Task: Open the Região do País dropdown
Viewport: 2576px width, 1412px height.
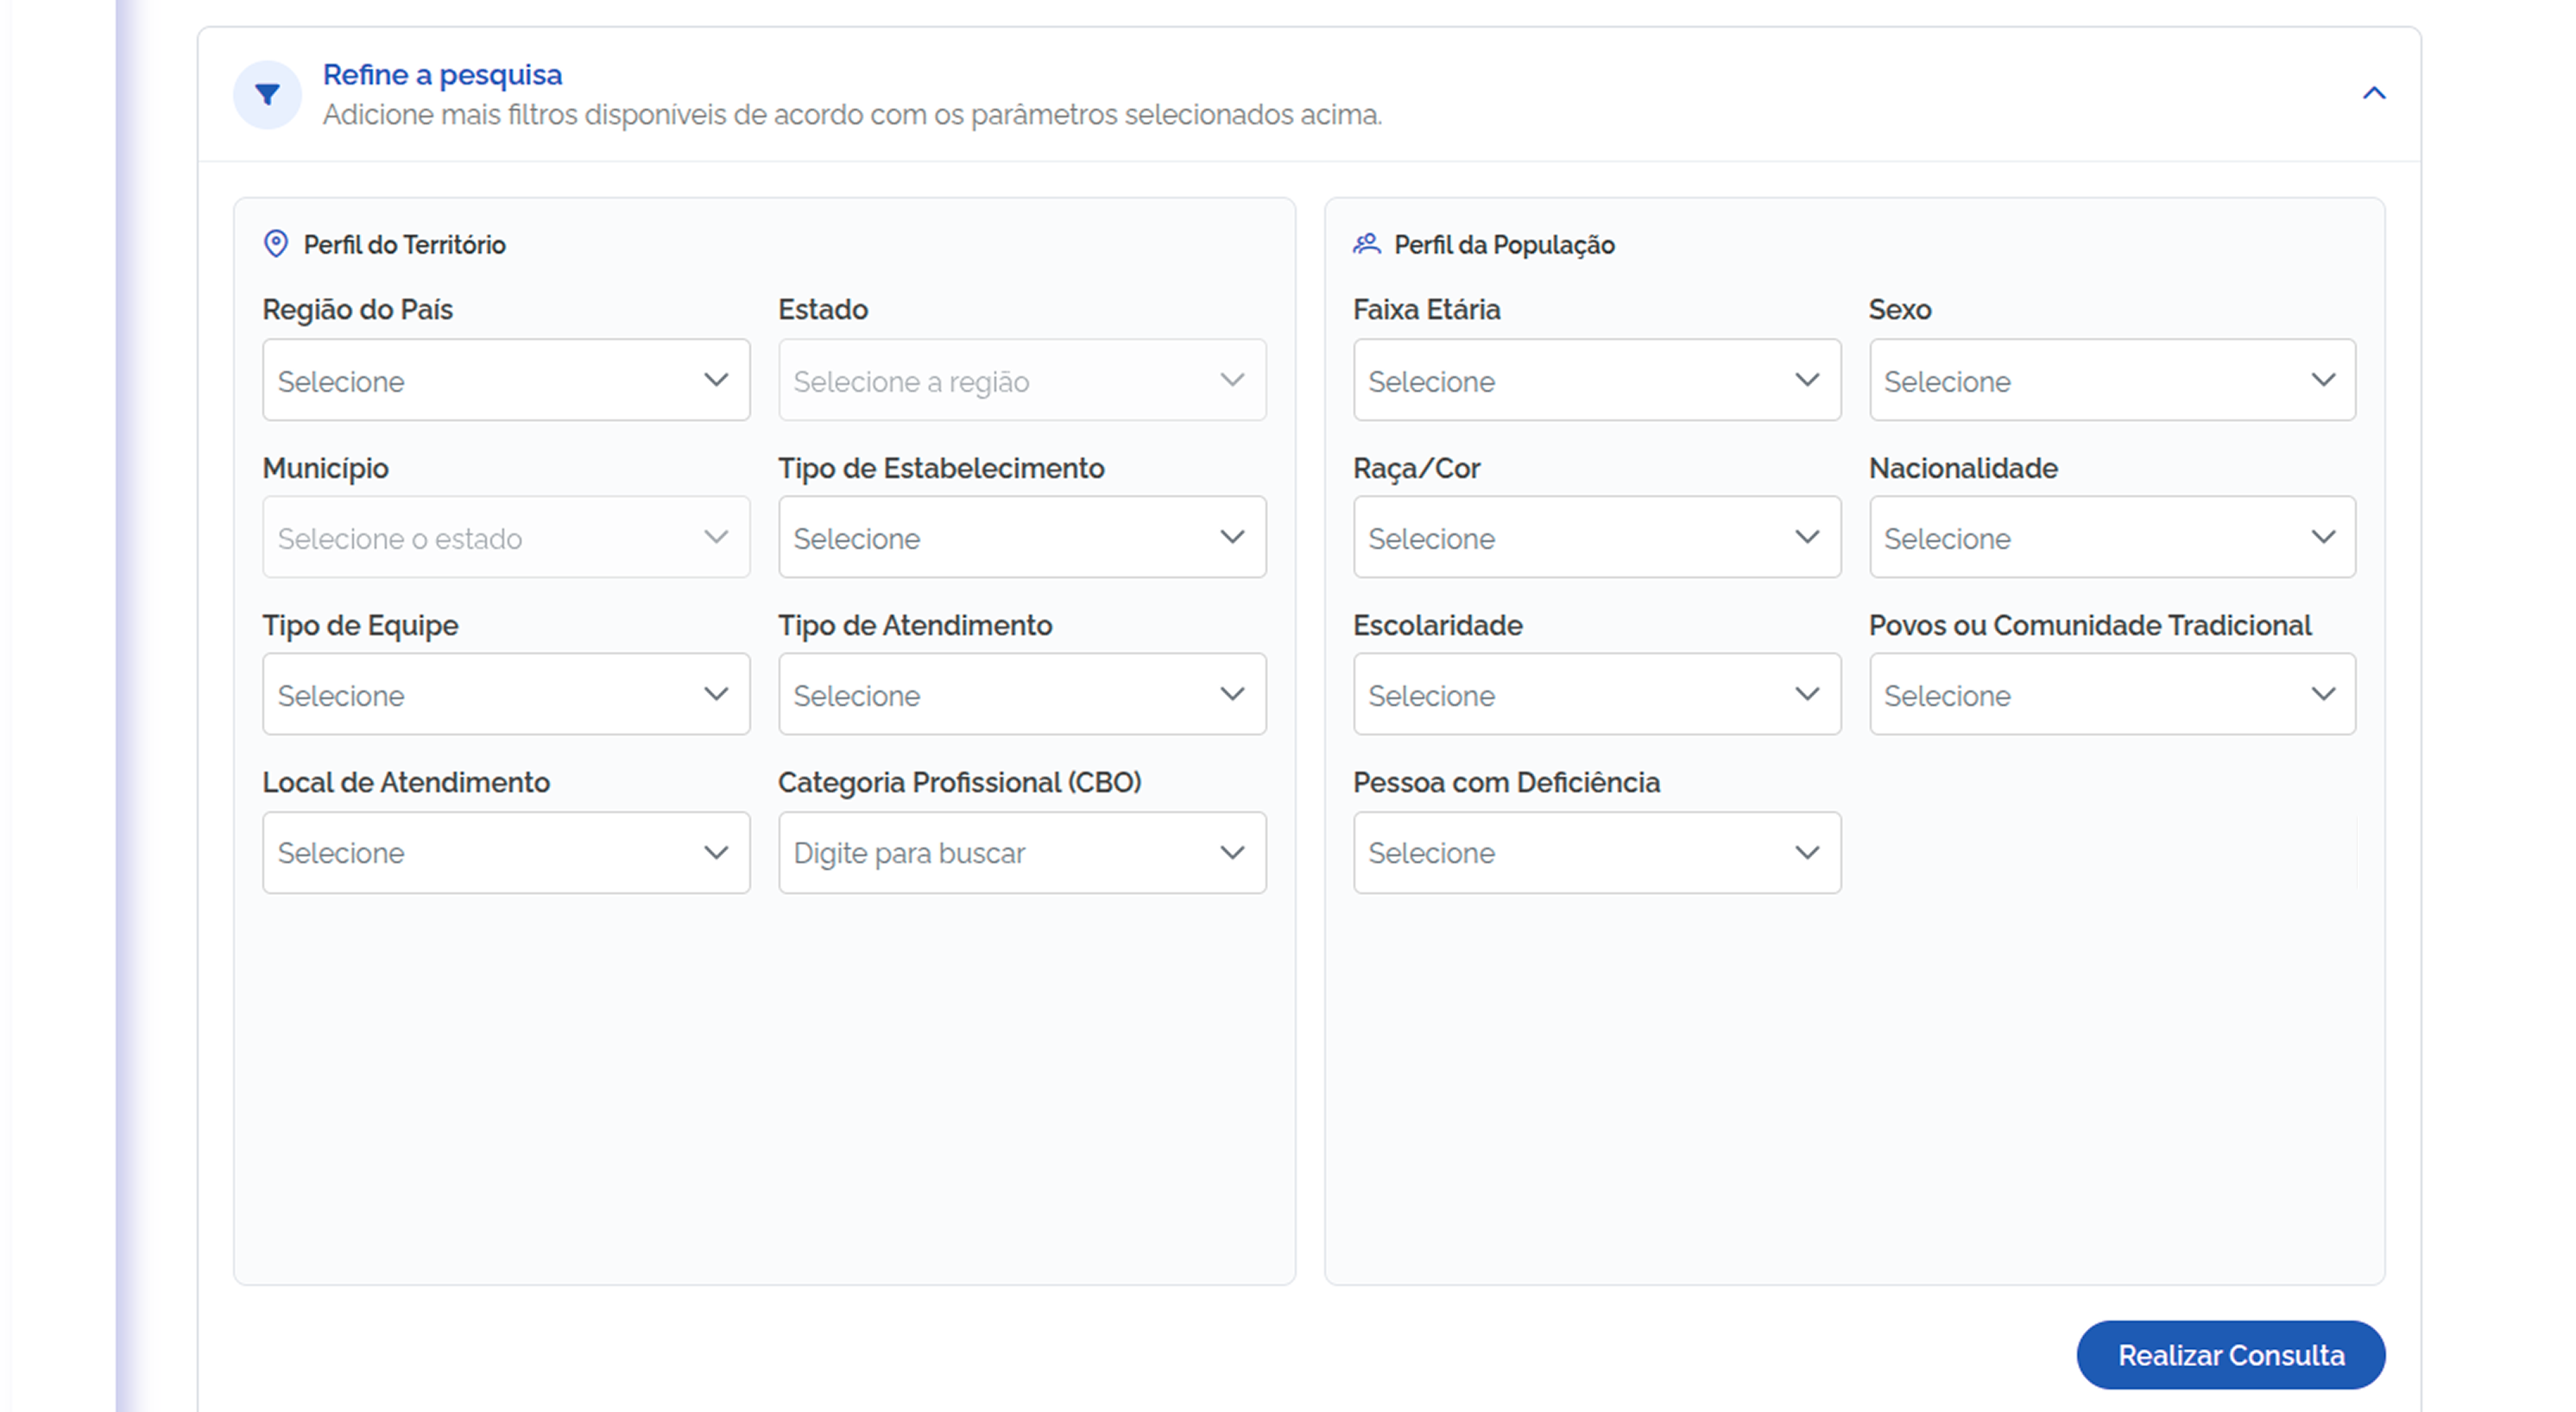Action: (506, 380)
